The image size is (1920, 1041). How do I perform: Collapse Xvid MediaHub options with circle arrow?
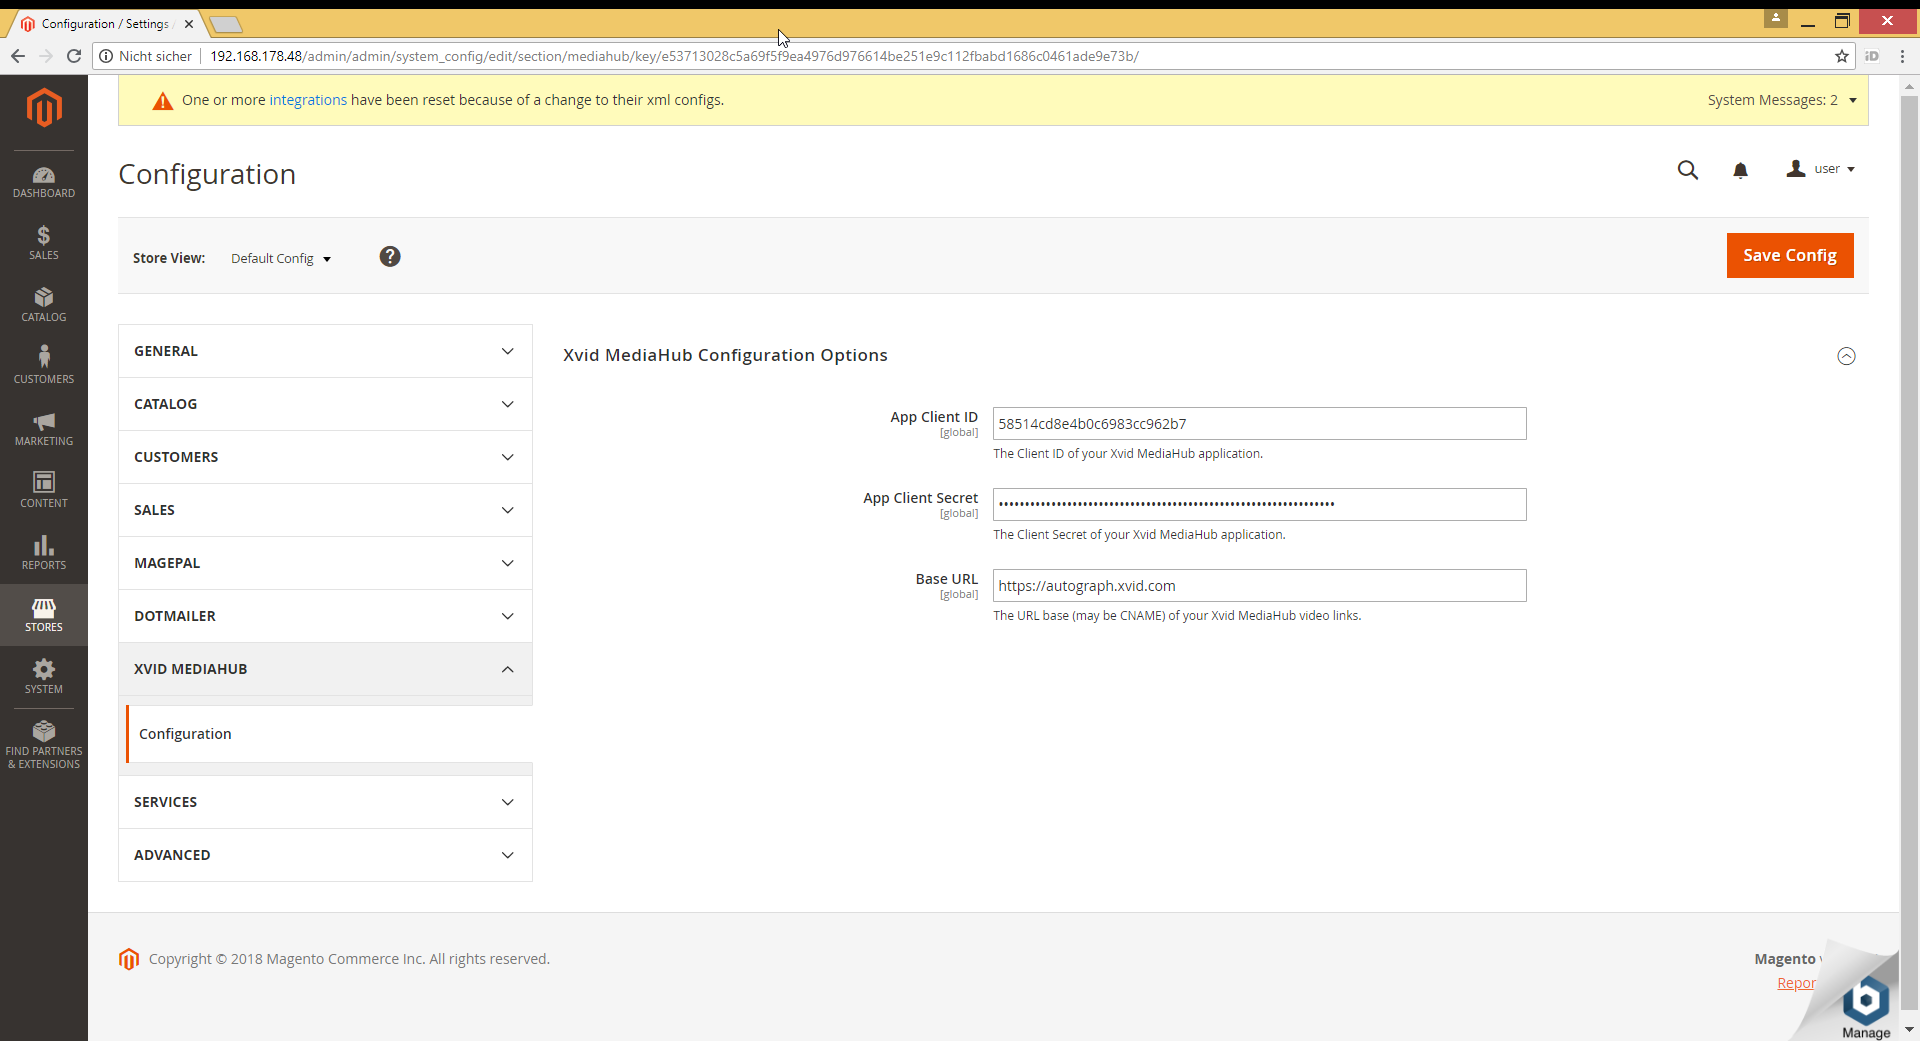pyautogui.click(x=1846, y=356)
